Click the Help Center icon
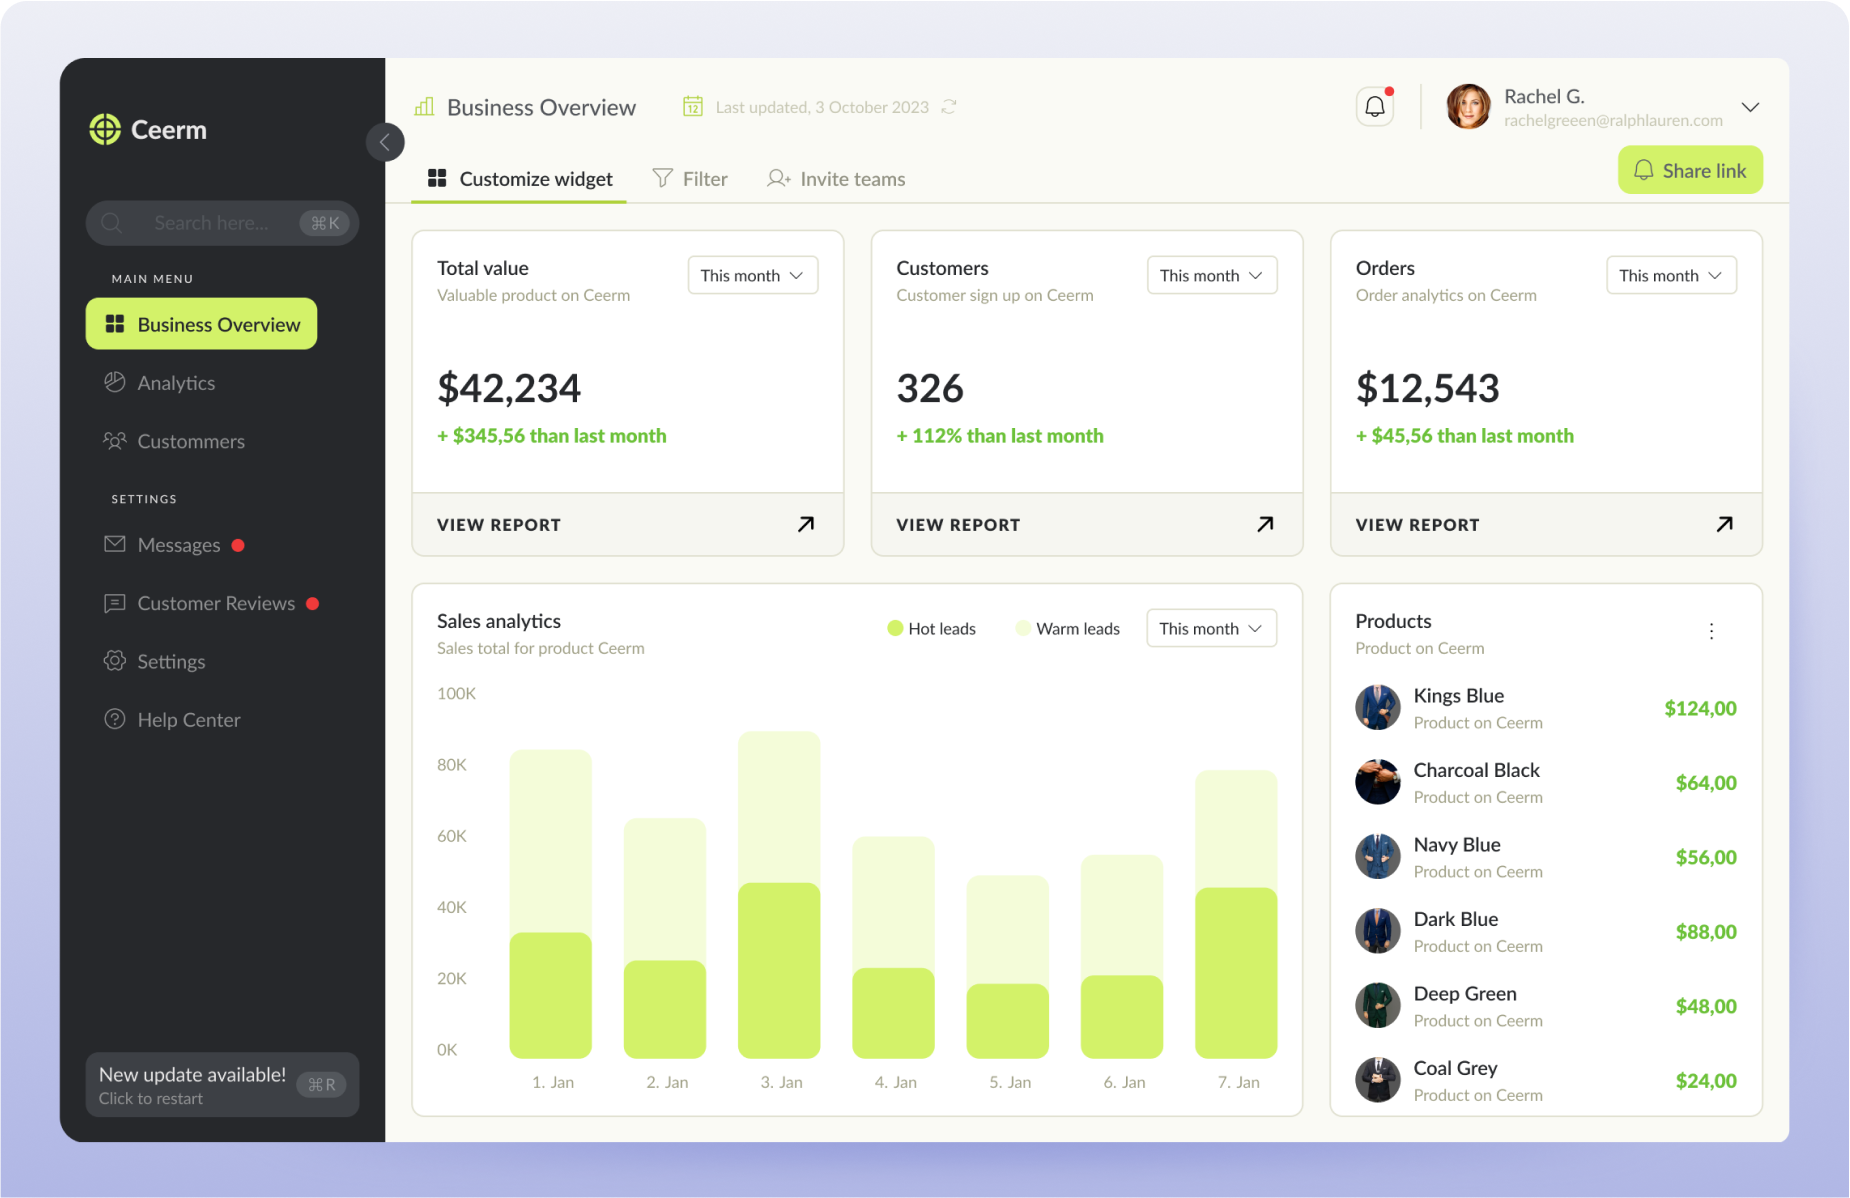 pos(115,719)
